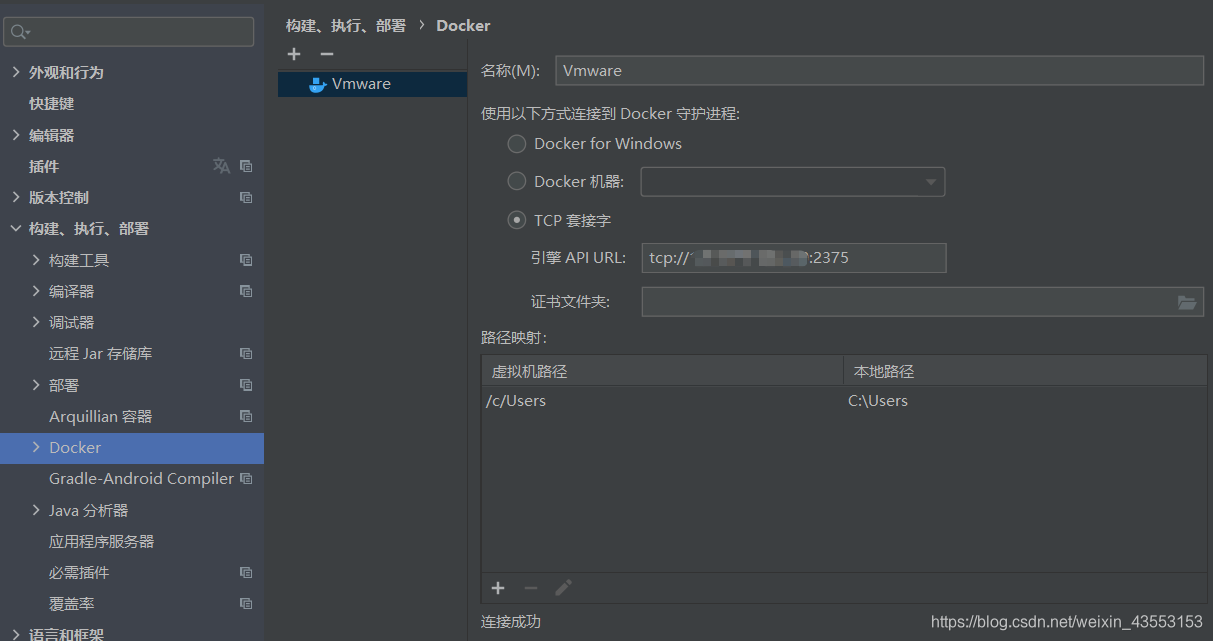Click the add Docker configuration plus icon

[x=294, y=54]
